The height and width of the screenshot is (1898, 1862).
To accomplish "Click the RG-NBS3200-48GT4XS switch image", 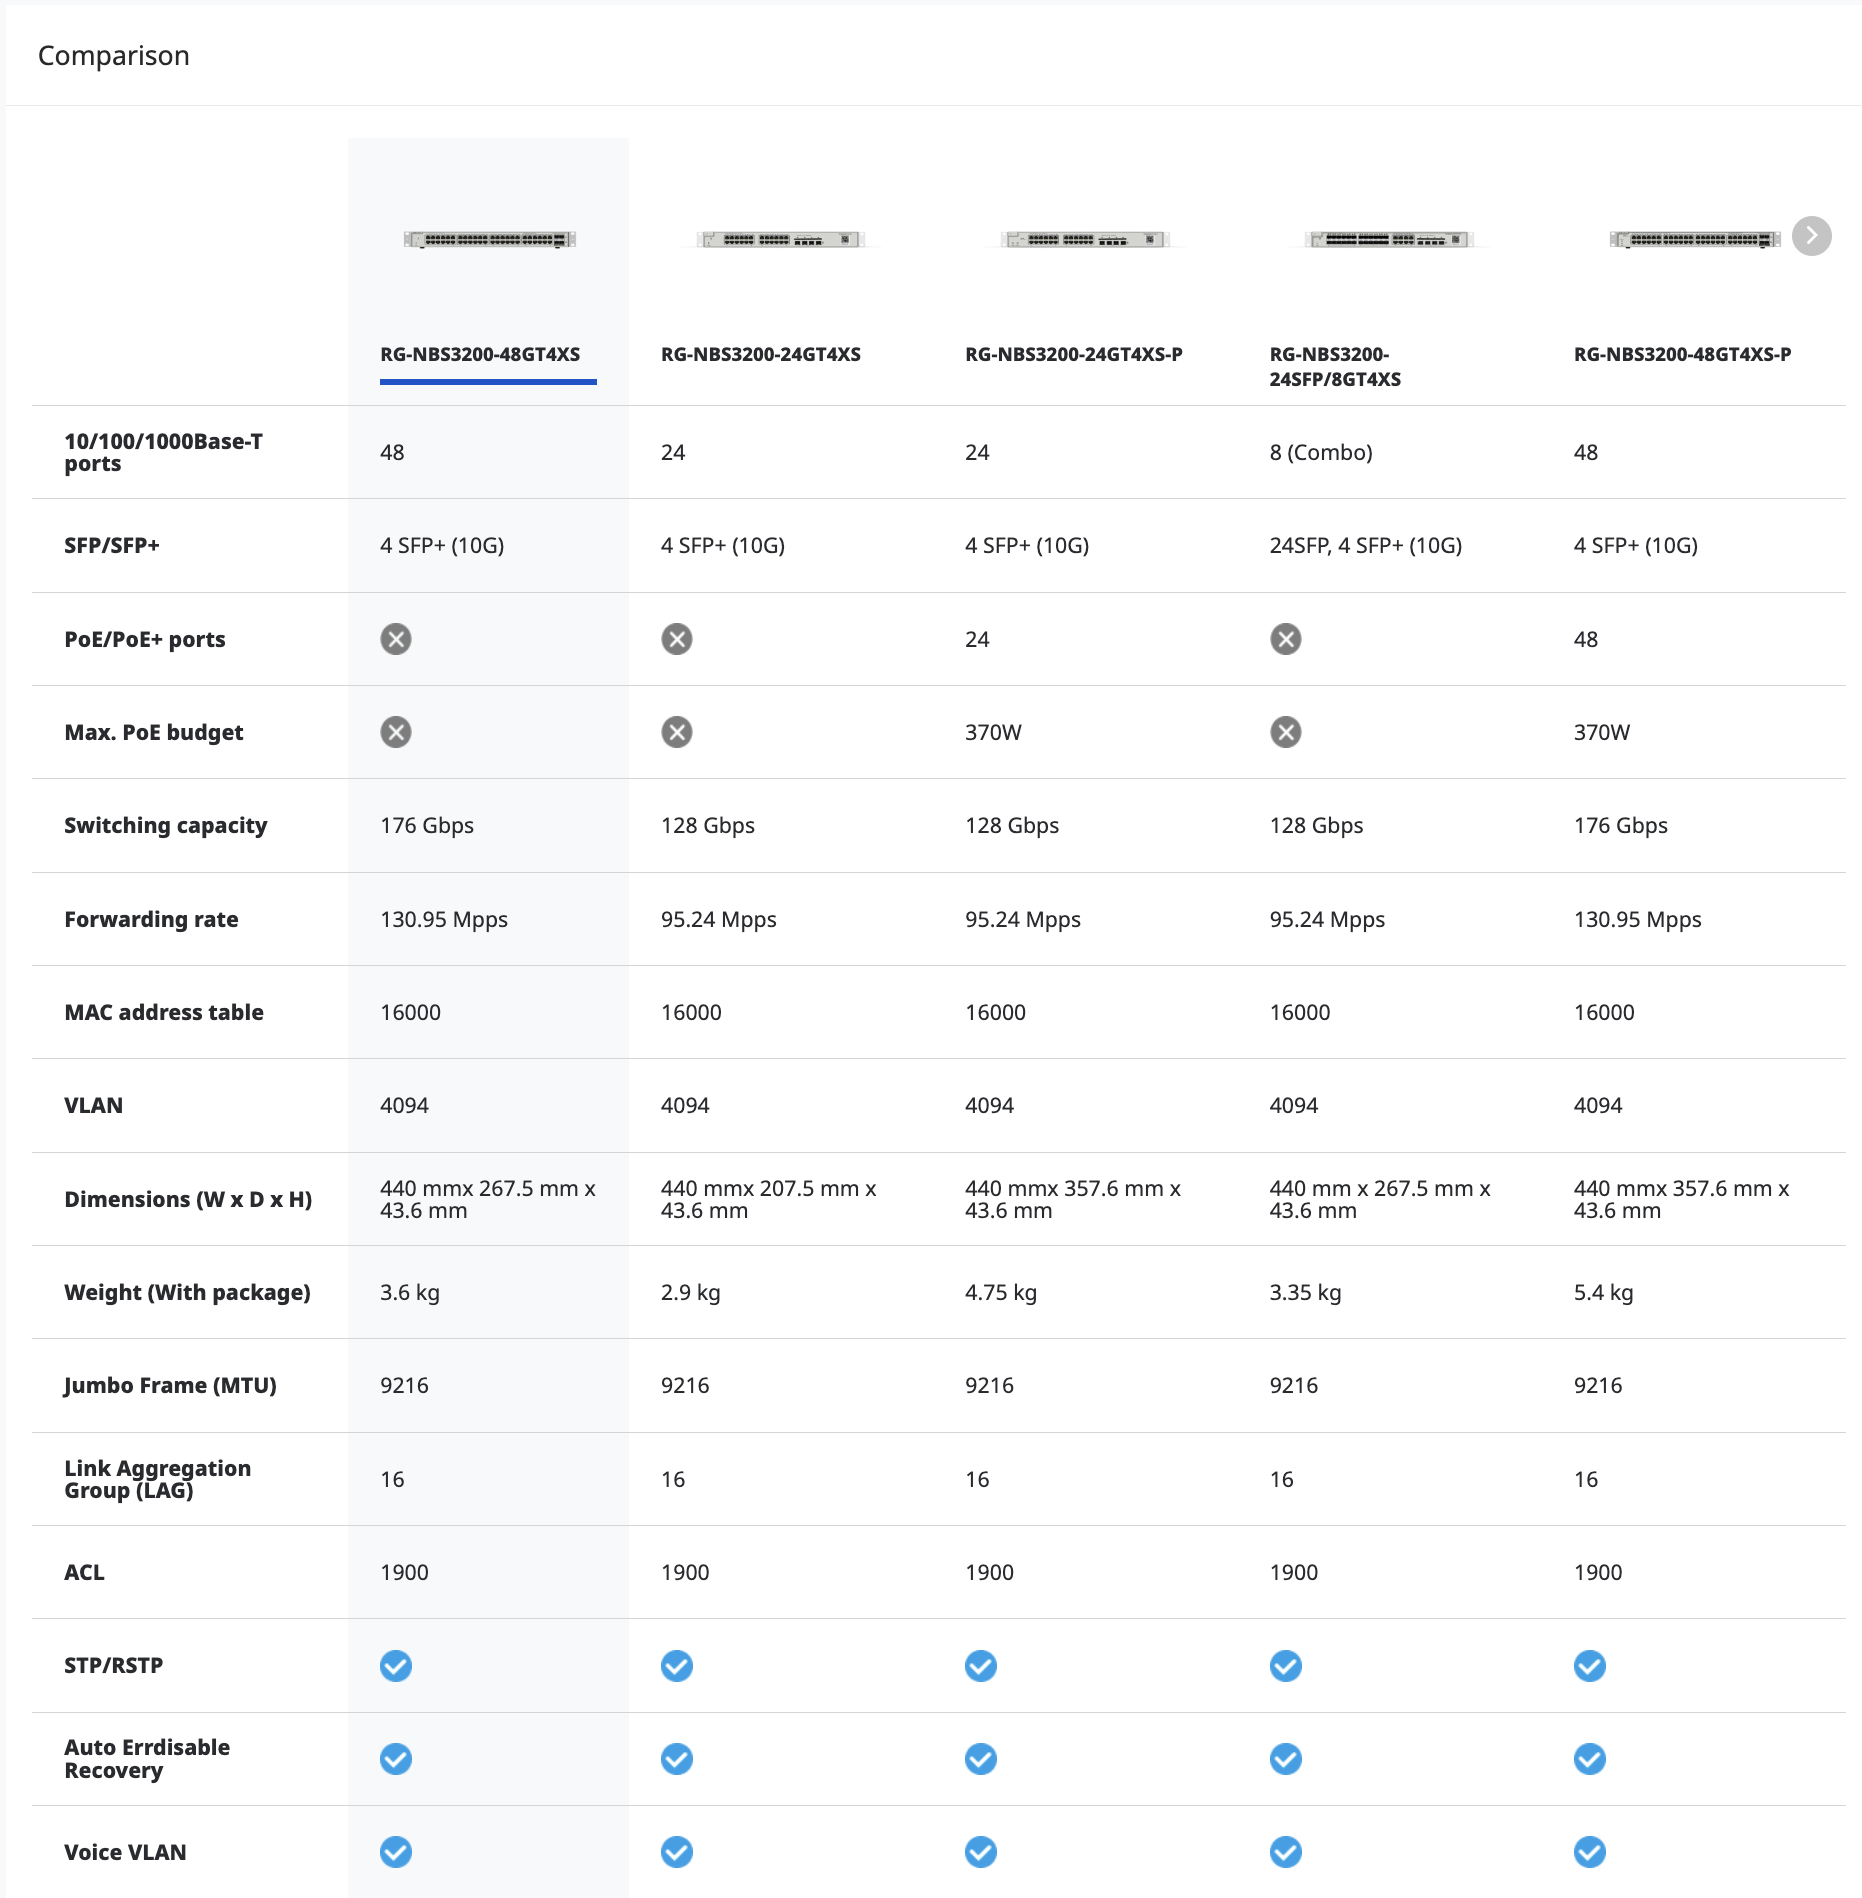I will [x=489, y=240].
